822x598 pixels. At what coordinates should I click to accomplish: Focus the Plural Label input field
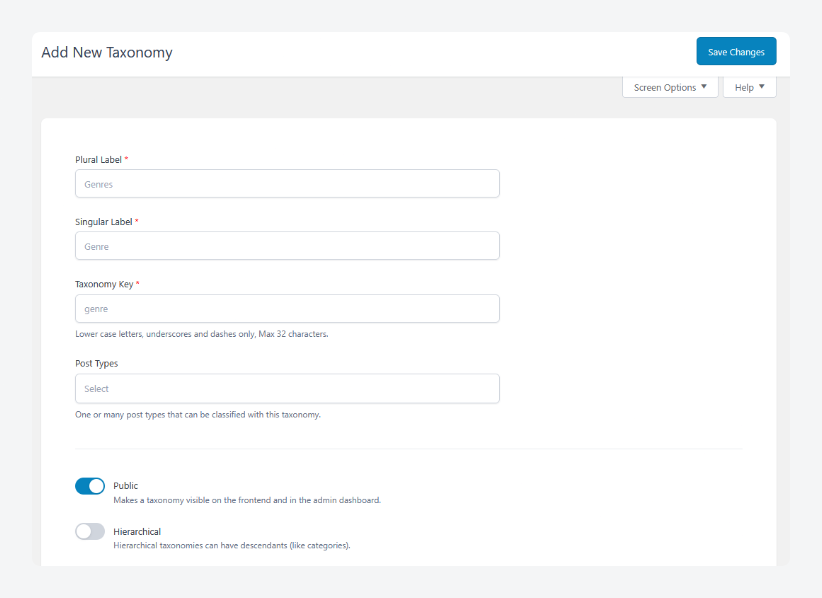(x=287, y=184)
